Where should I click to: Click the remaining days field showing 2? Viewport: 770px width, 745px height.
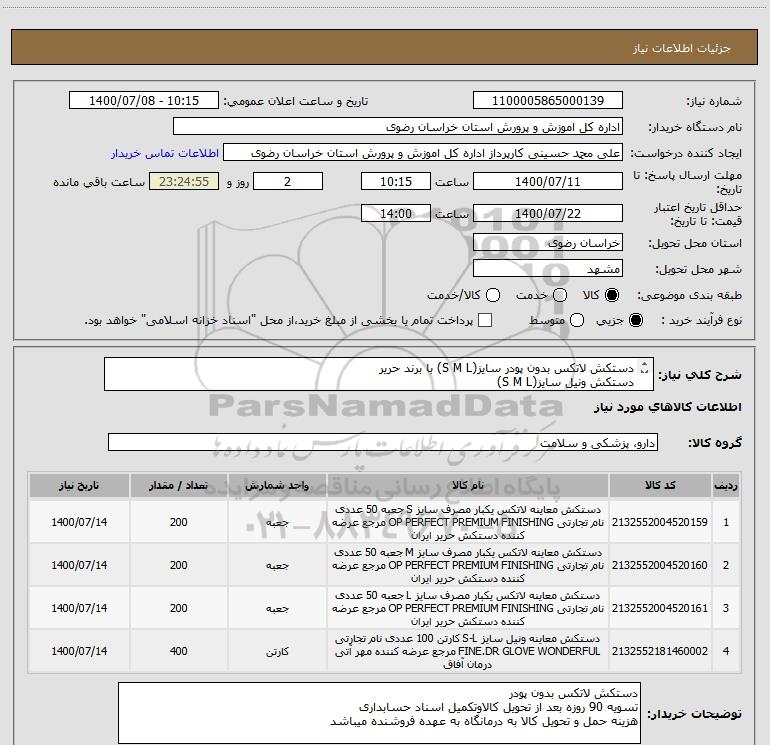click(288, 182)
